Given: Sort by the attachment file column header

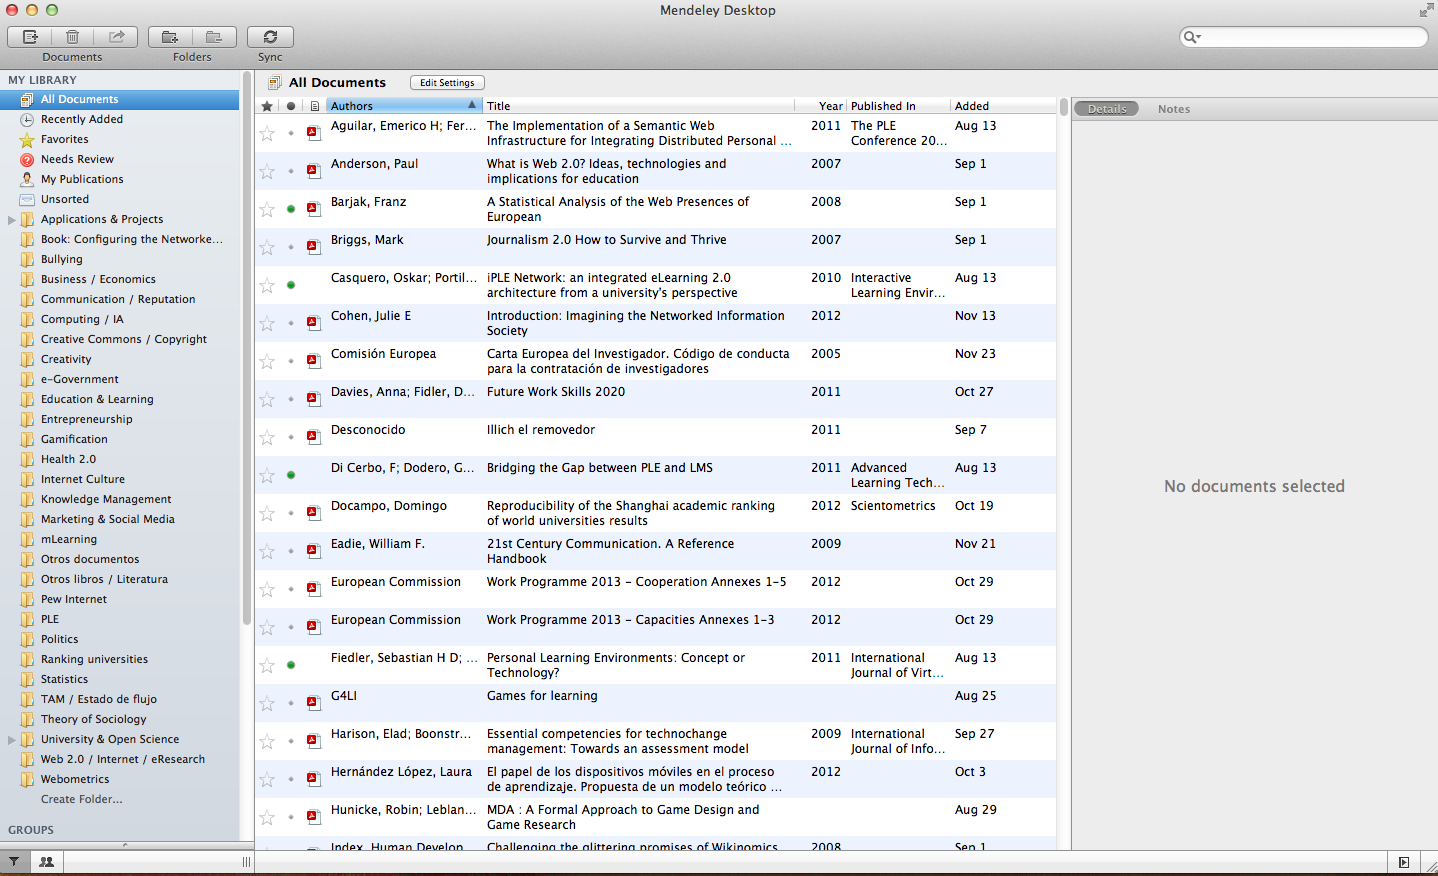Looking at the screenshot, I should tap(315, 106).
